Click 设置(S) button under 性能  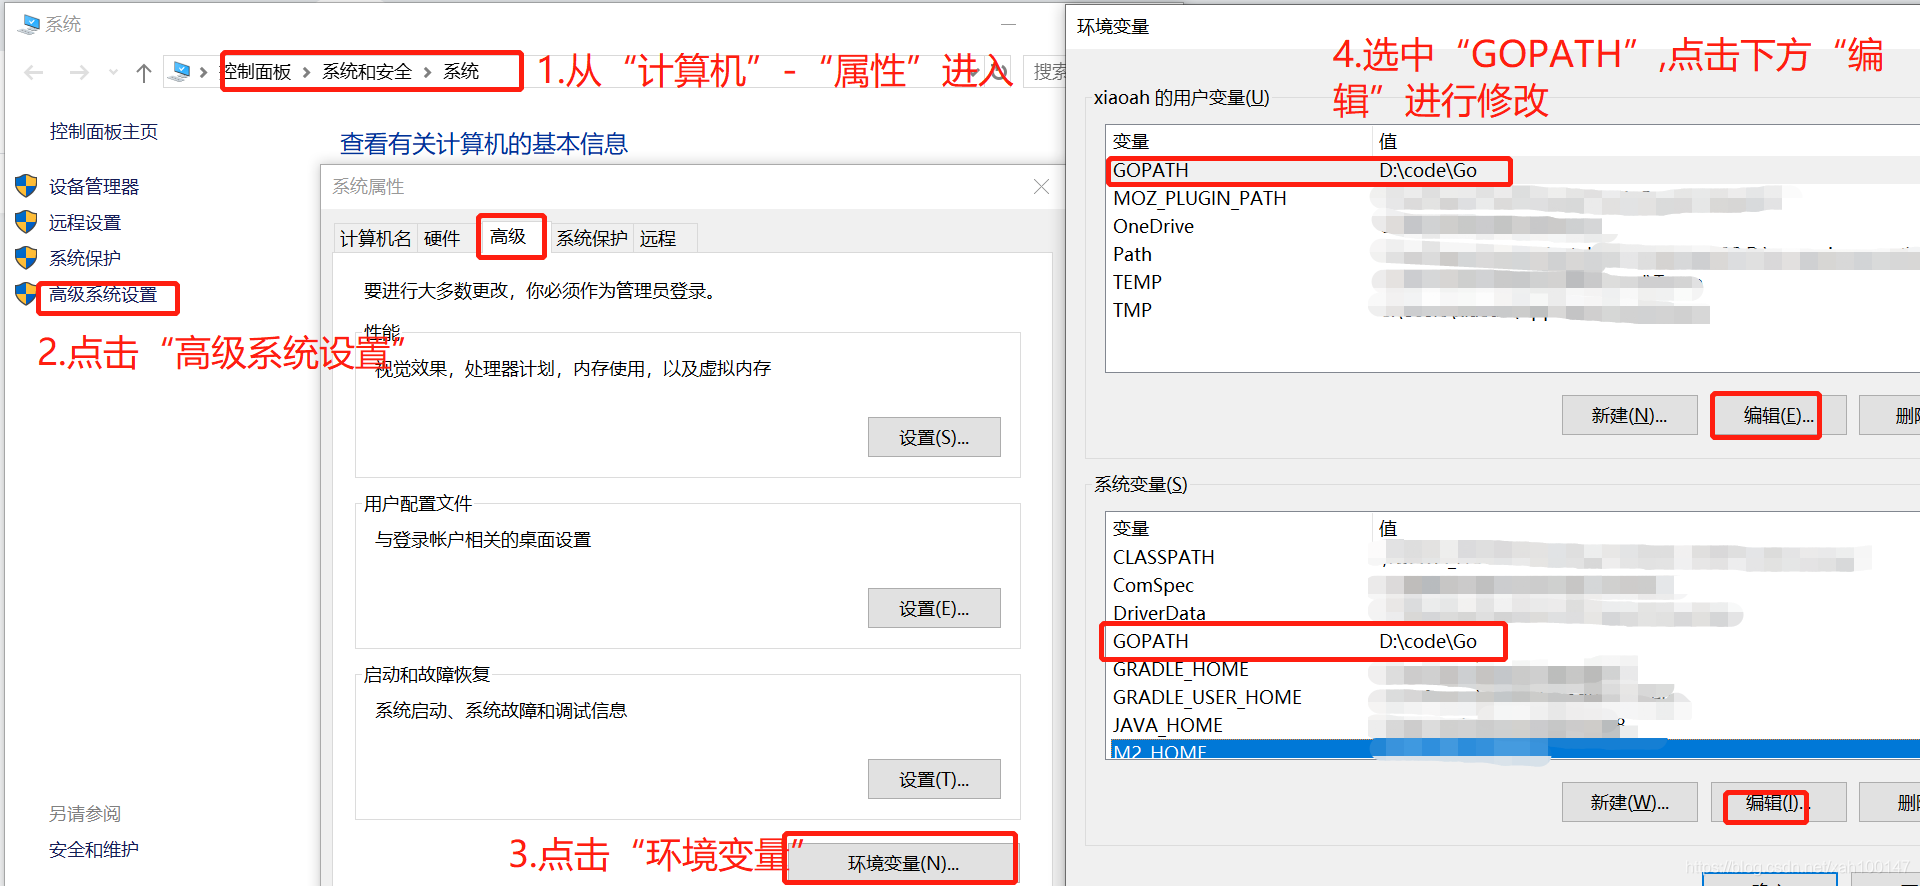click(934, 437)
